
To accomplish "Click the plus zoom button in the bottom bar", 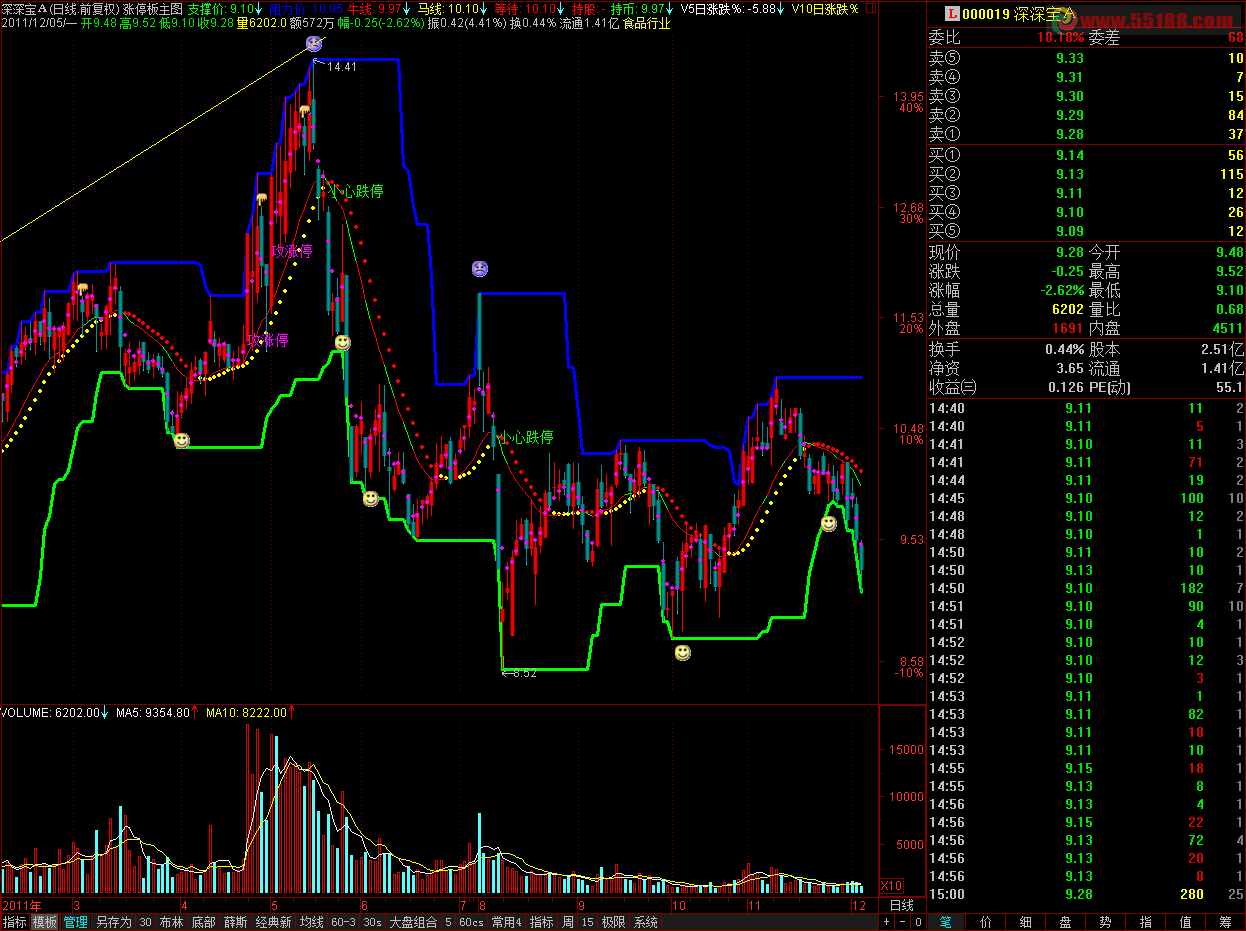I will coord(886,922).
